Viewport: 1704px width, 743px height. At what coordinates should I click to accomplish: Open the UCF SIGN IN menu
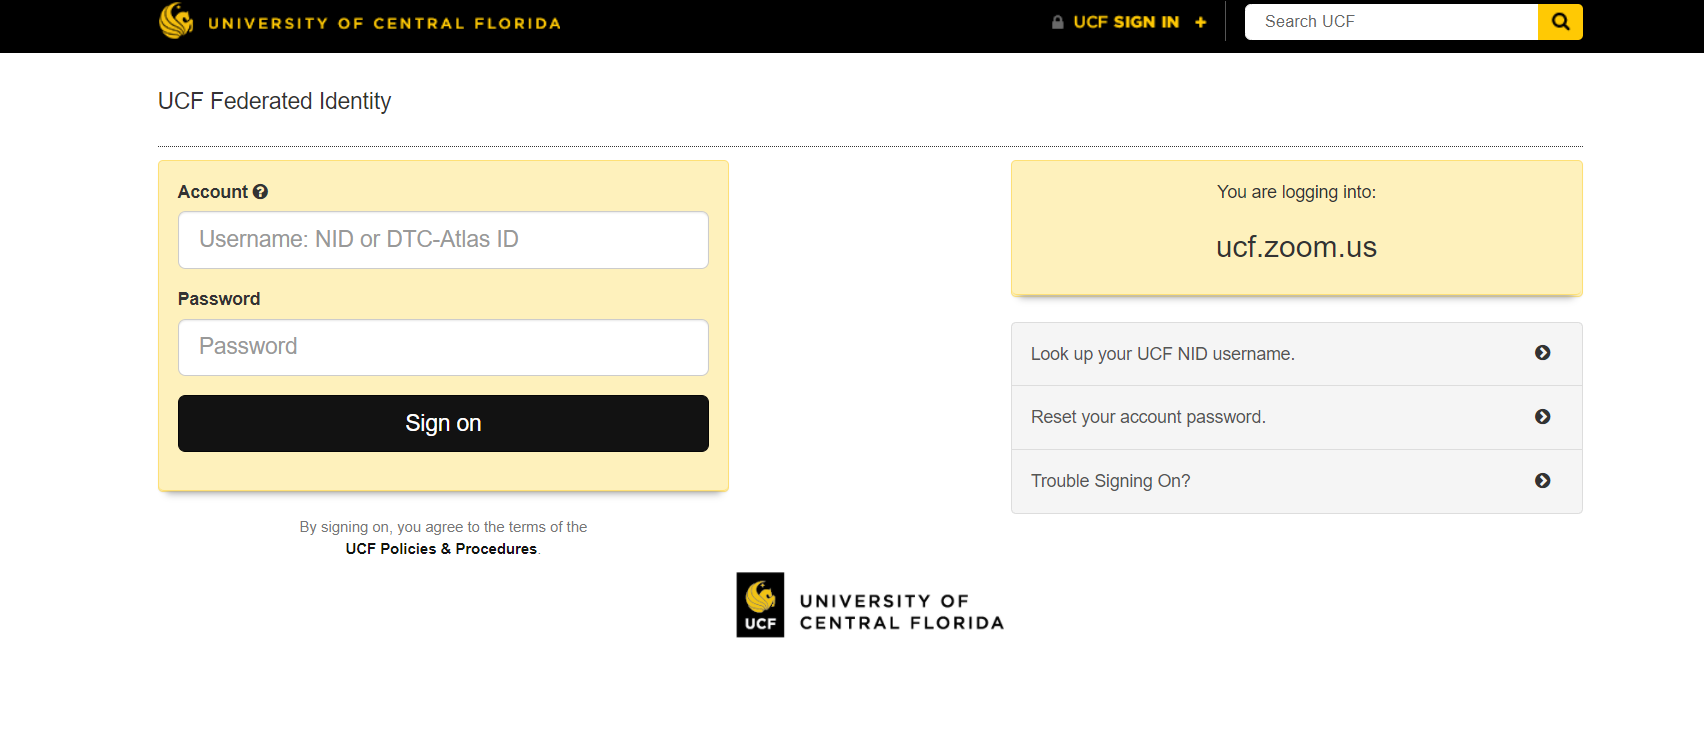(x=1126, y=22)
